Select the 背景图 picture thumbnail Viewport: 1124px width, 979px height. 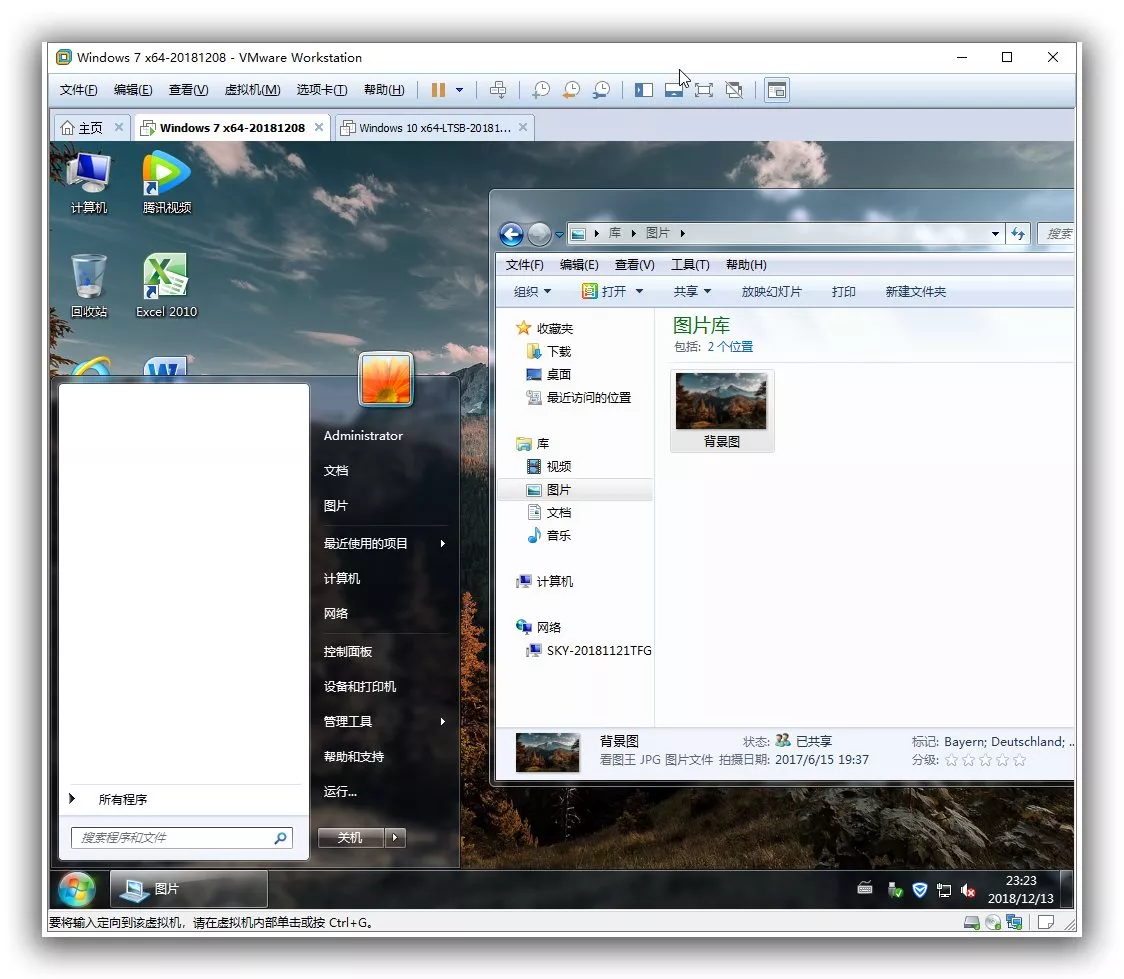click(722, 411)
